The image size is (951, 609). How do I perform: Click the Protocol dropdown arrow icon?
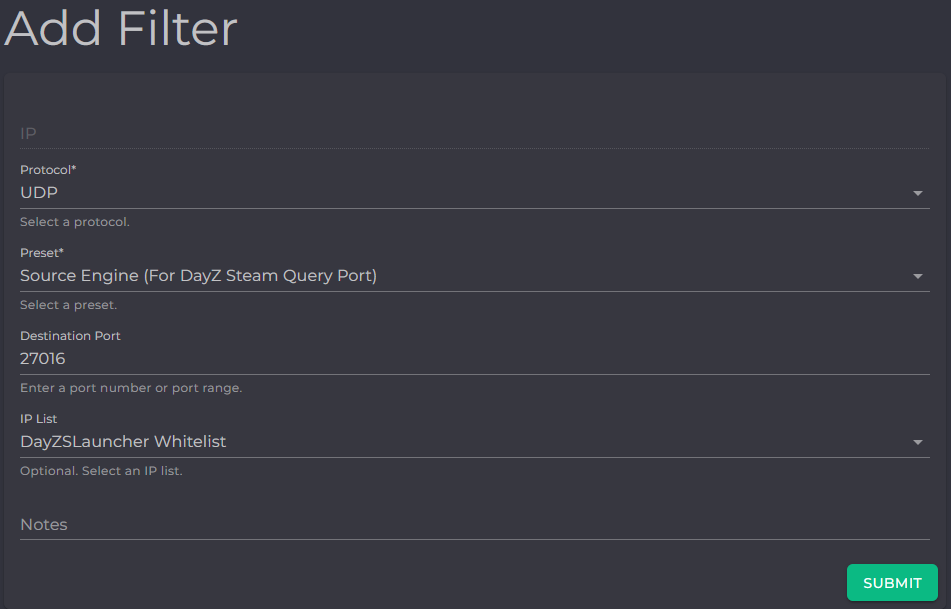[x=918, y=193]
